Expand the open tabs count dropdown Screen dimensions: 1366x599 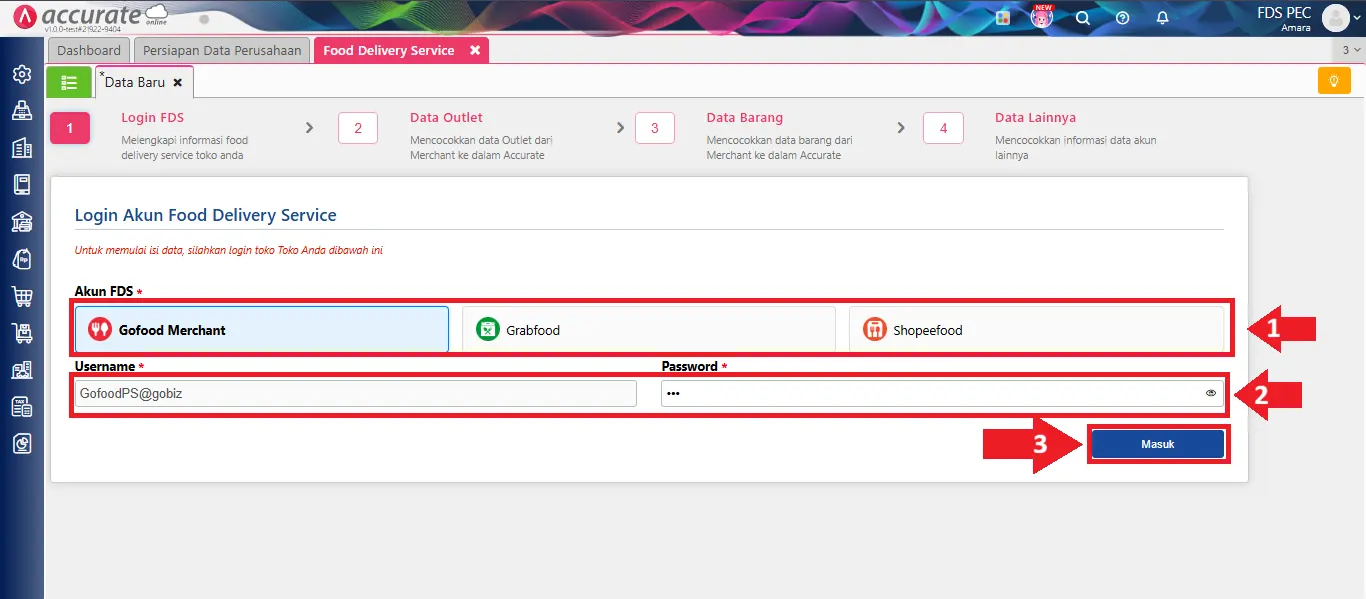tap(1349, 50)
